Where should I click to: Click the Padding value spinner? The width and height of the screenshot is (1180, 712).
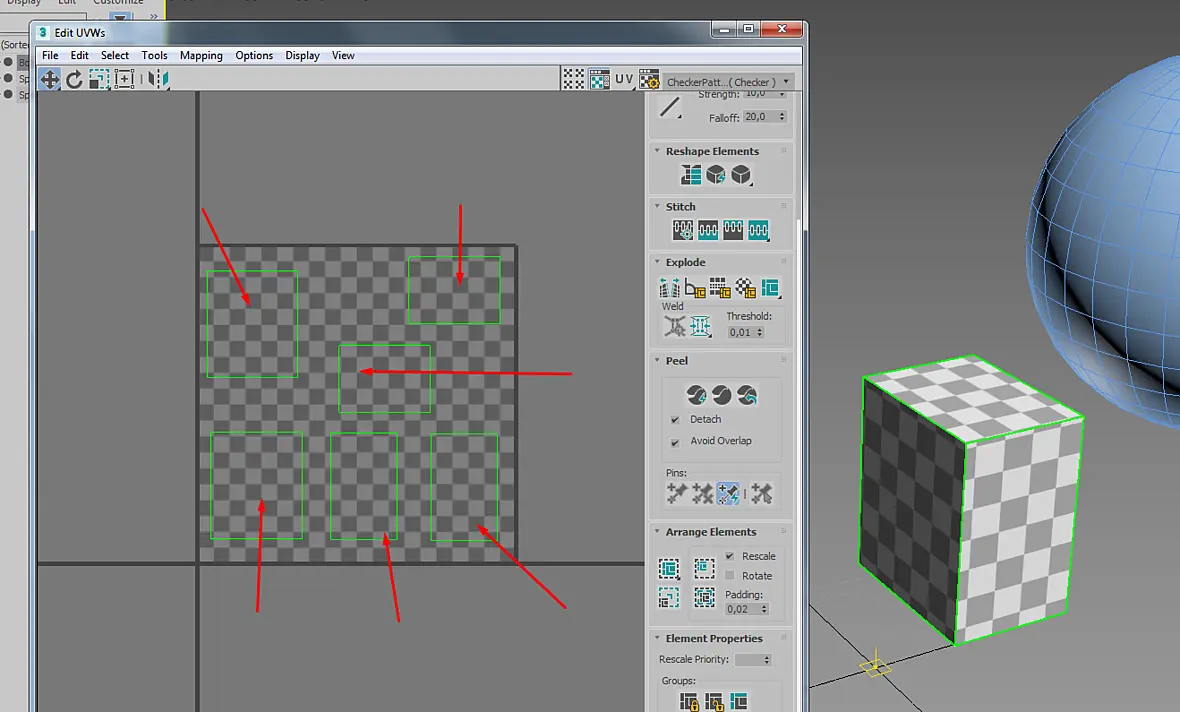[765, 609]
